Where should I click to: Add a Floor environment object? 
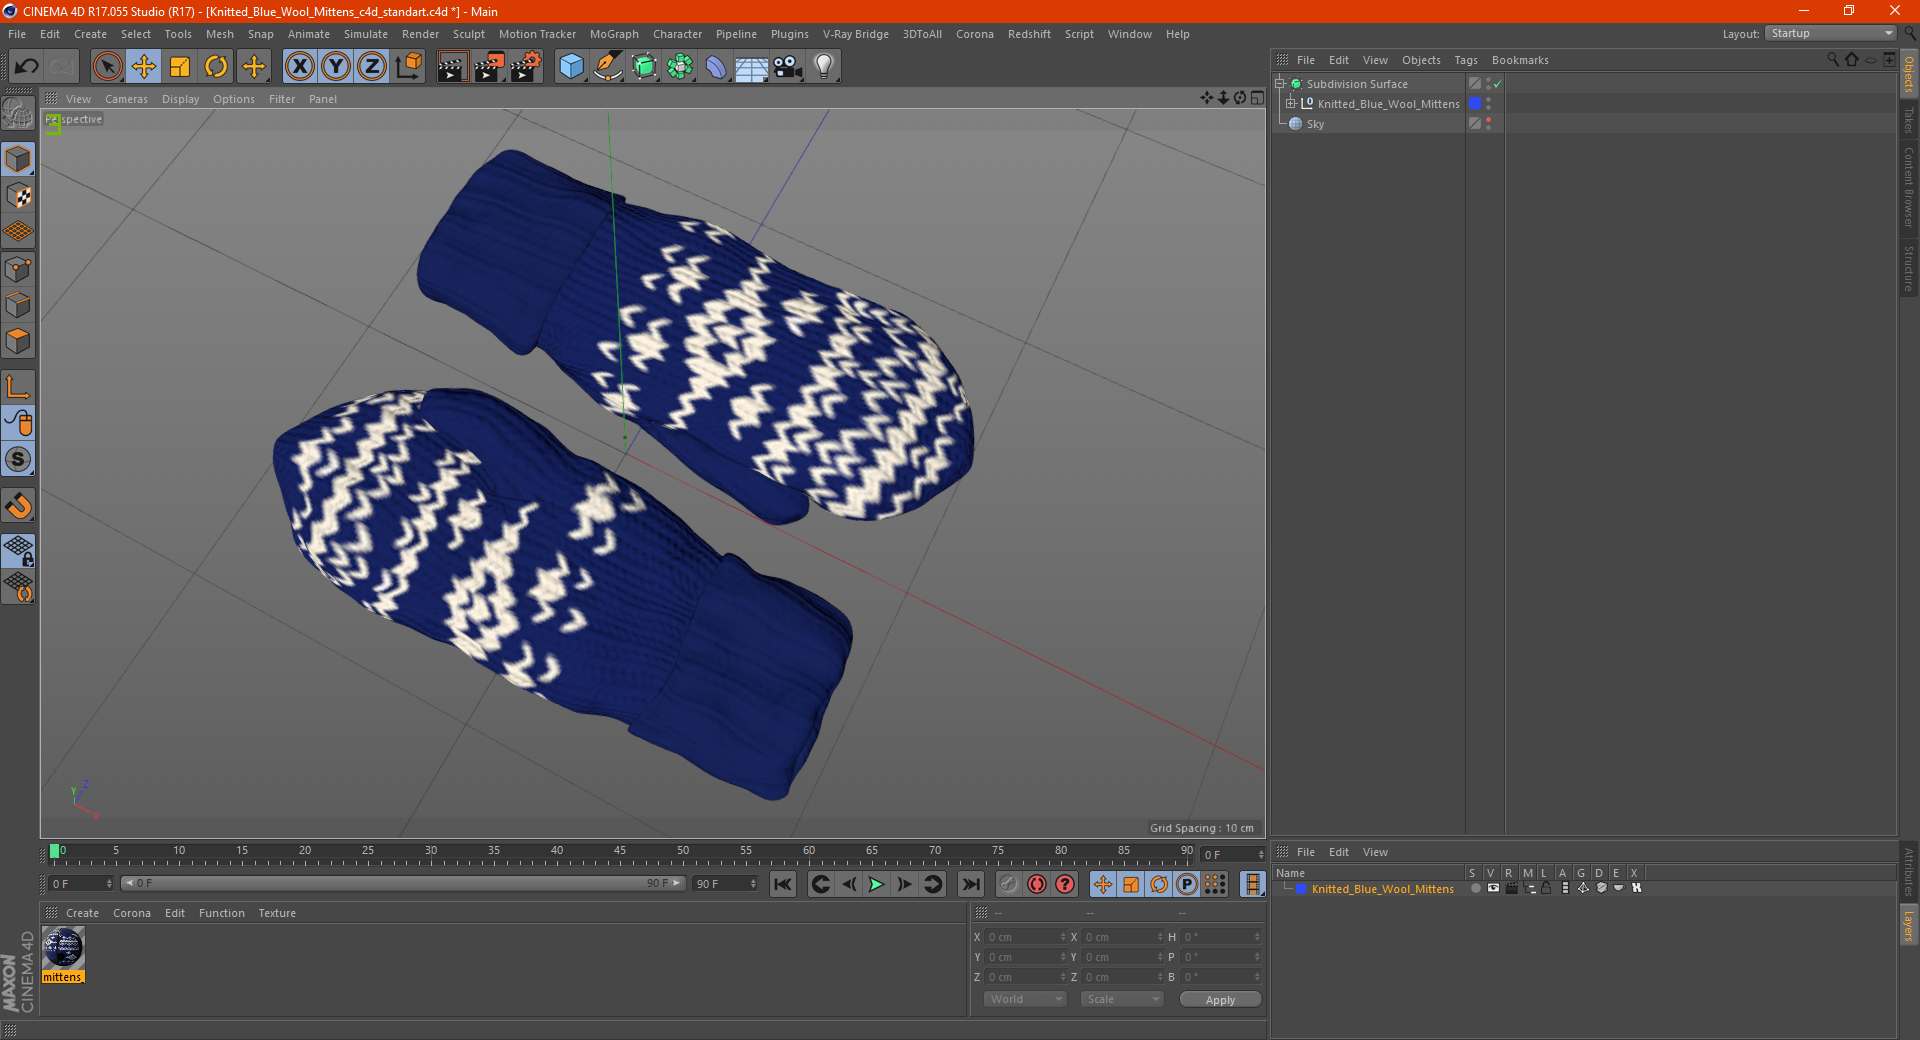(752, 67)
